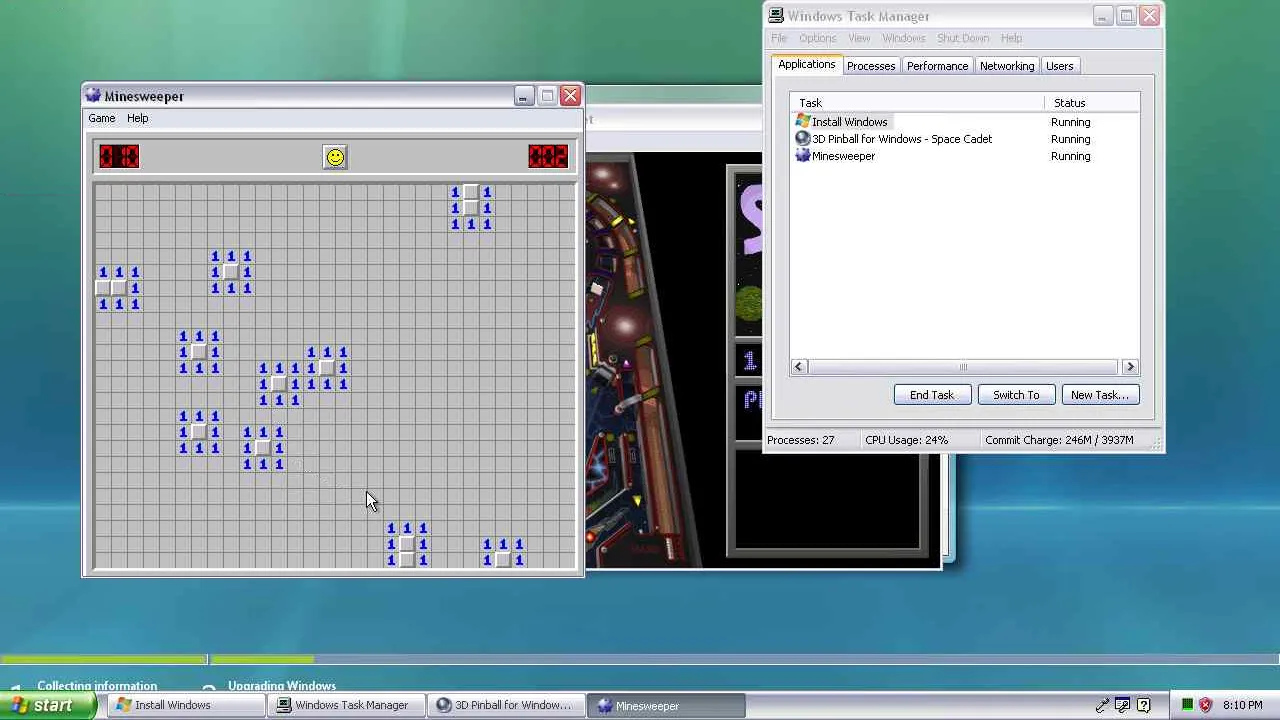Open the red security shield tray icon
This screenshot has width=1280, height=720.
[1206, 705]
